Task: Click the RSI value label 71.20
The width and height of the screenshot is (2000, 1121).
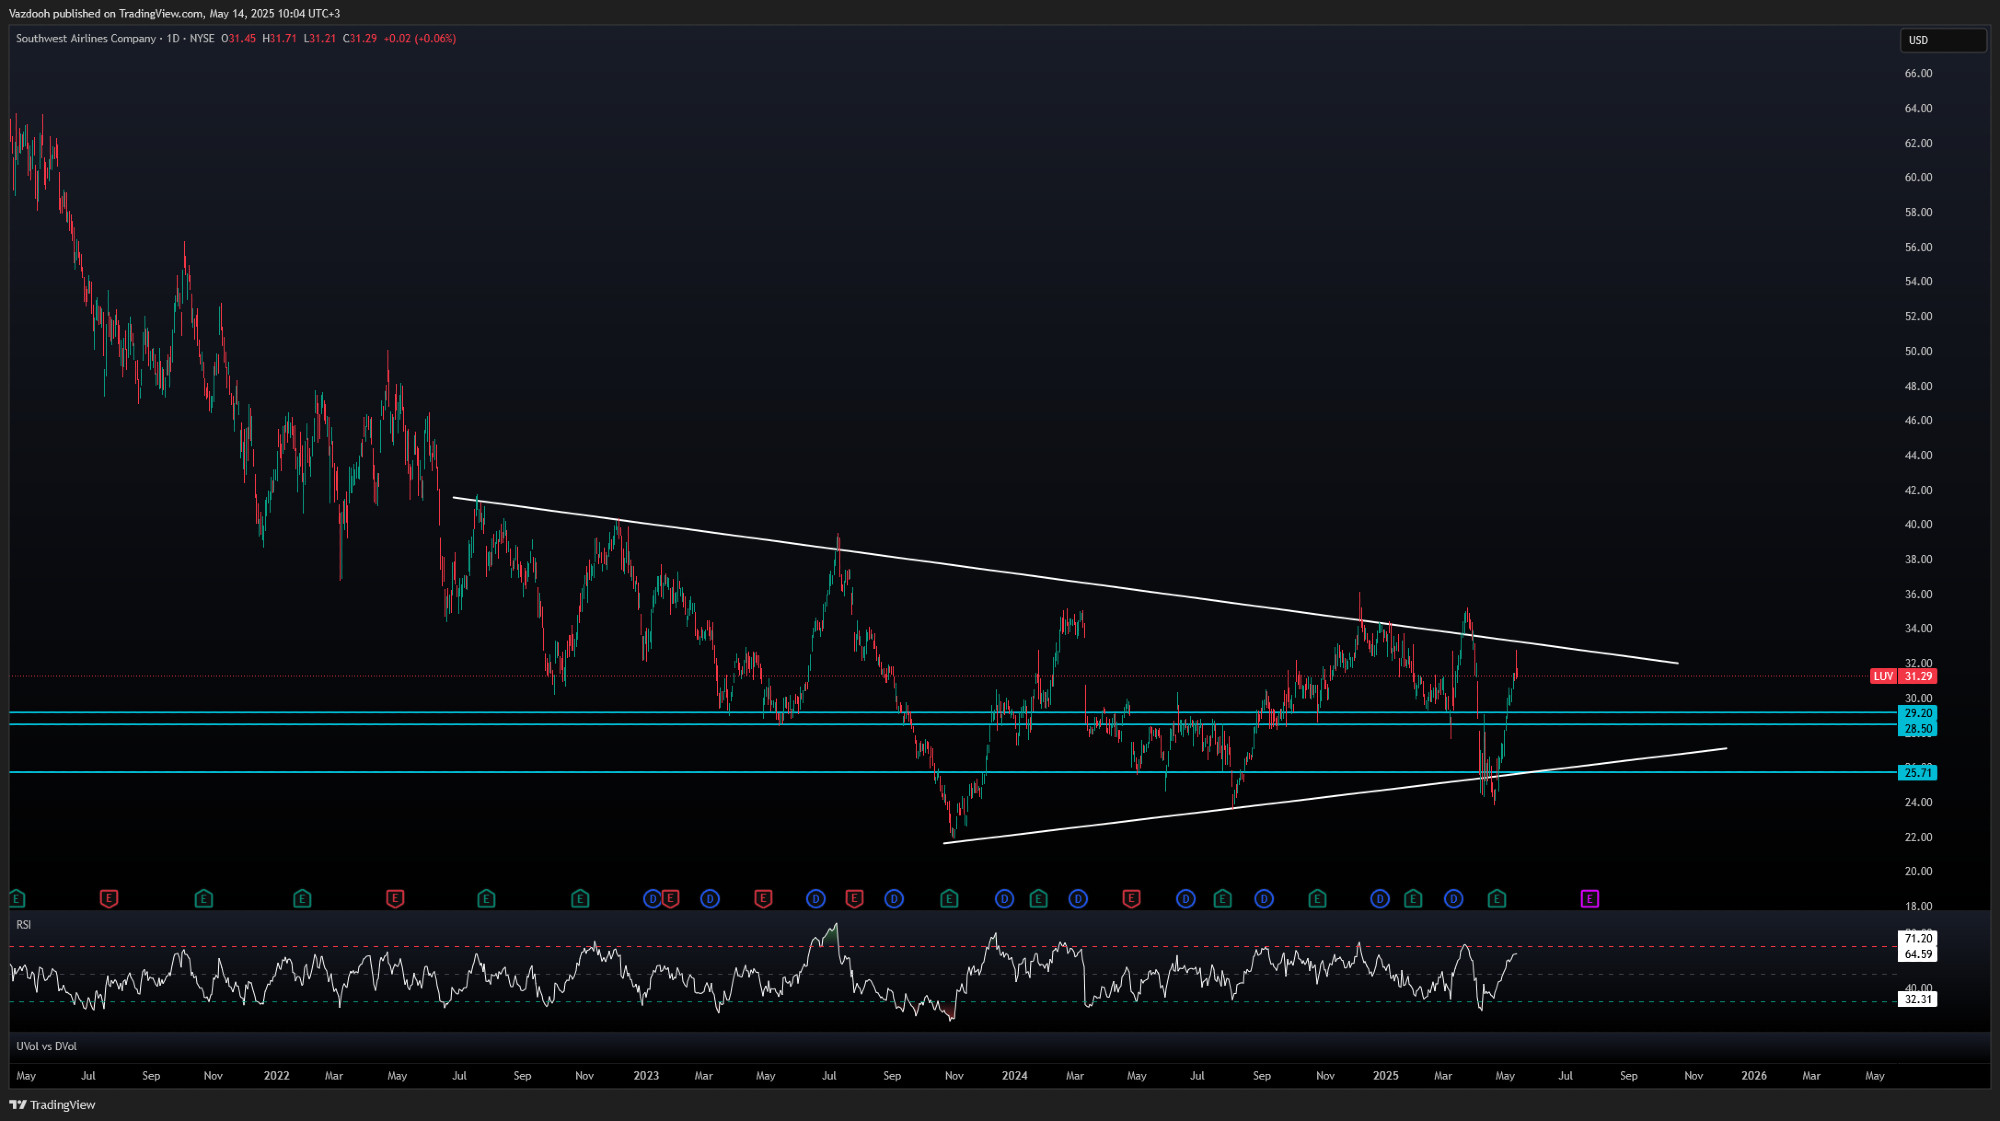Action: click(1917, 938)
